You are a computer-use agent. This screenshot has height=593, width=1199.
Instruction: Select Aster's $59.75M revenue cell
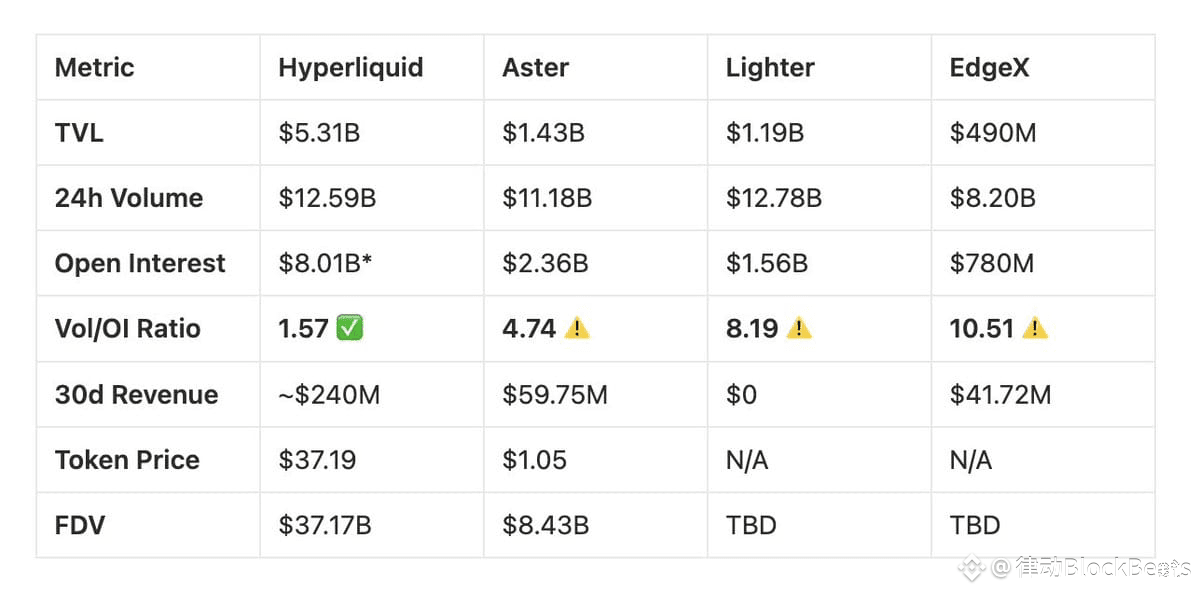(554, 394)
